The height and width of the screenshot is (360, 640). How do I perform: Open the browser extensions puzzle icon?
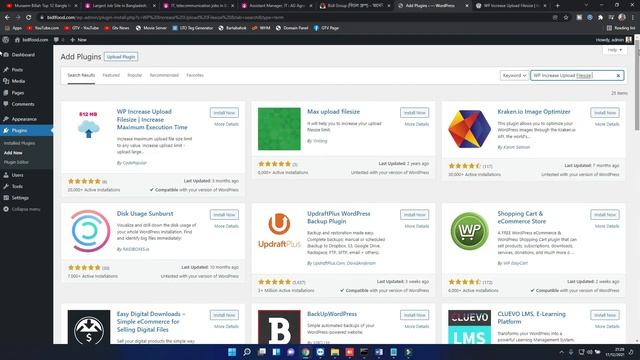coord(600,18)
